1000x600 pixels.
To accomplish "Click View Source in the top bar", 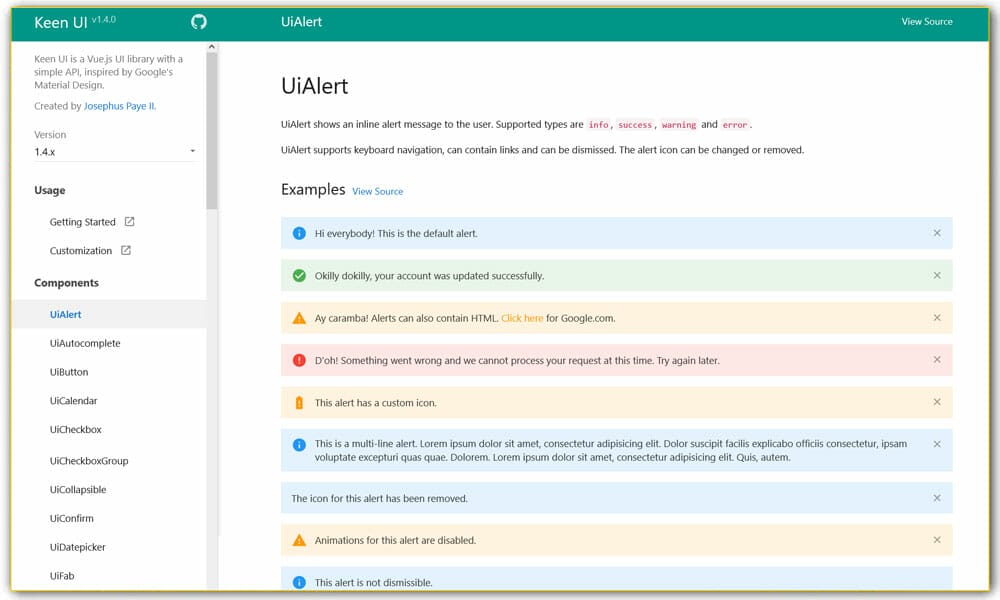I will 927,20.
